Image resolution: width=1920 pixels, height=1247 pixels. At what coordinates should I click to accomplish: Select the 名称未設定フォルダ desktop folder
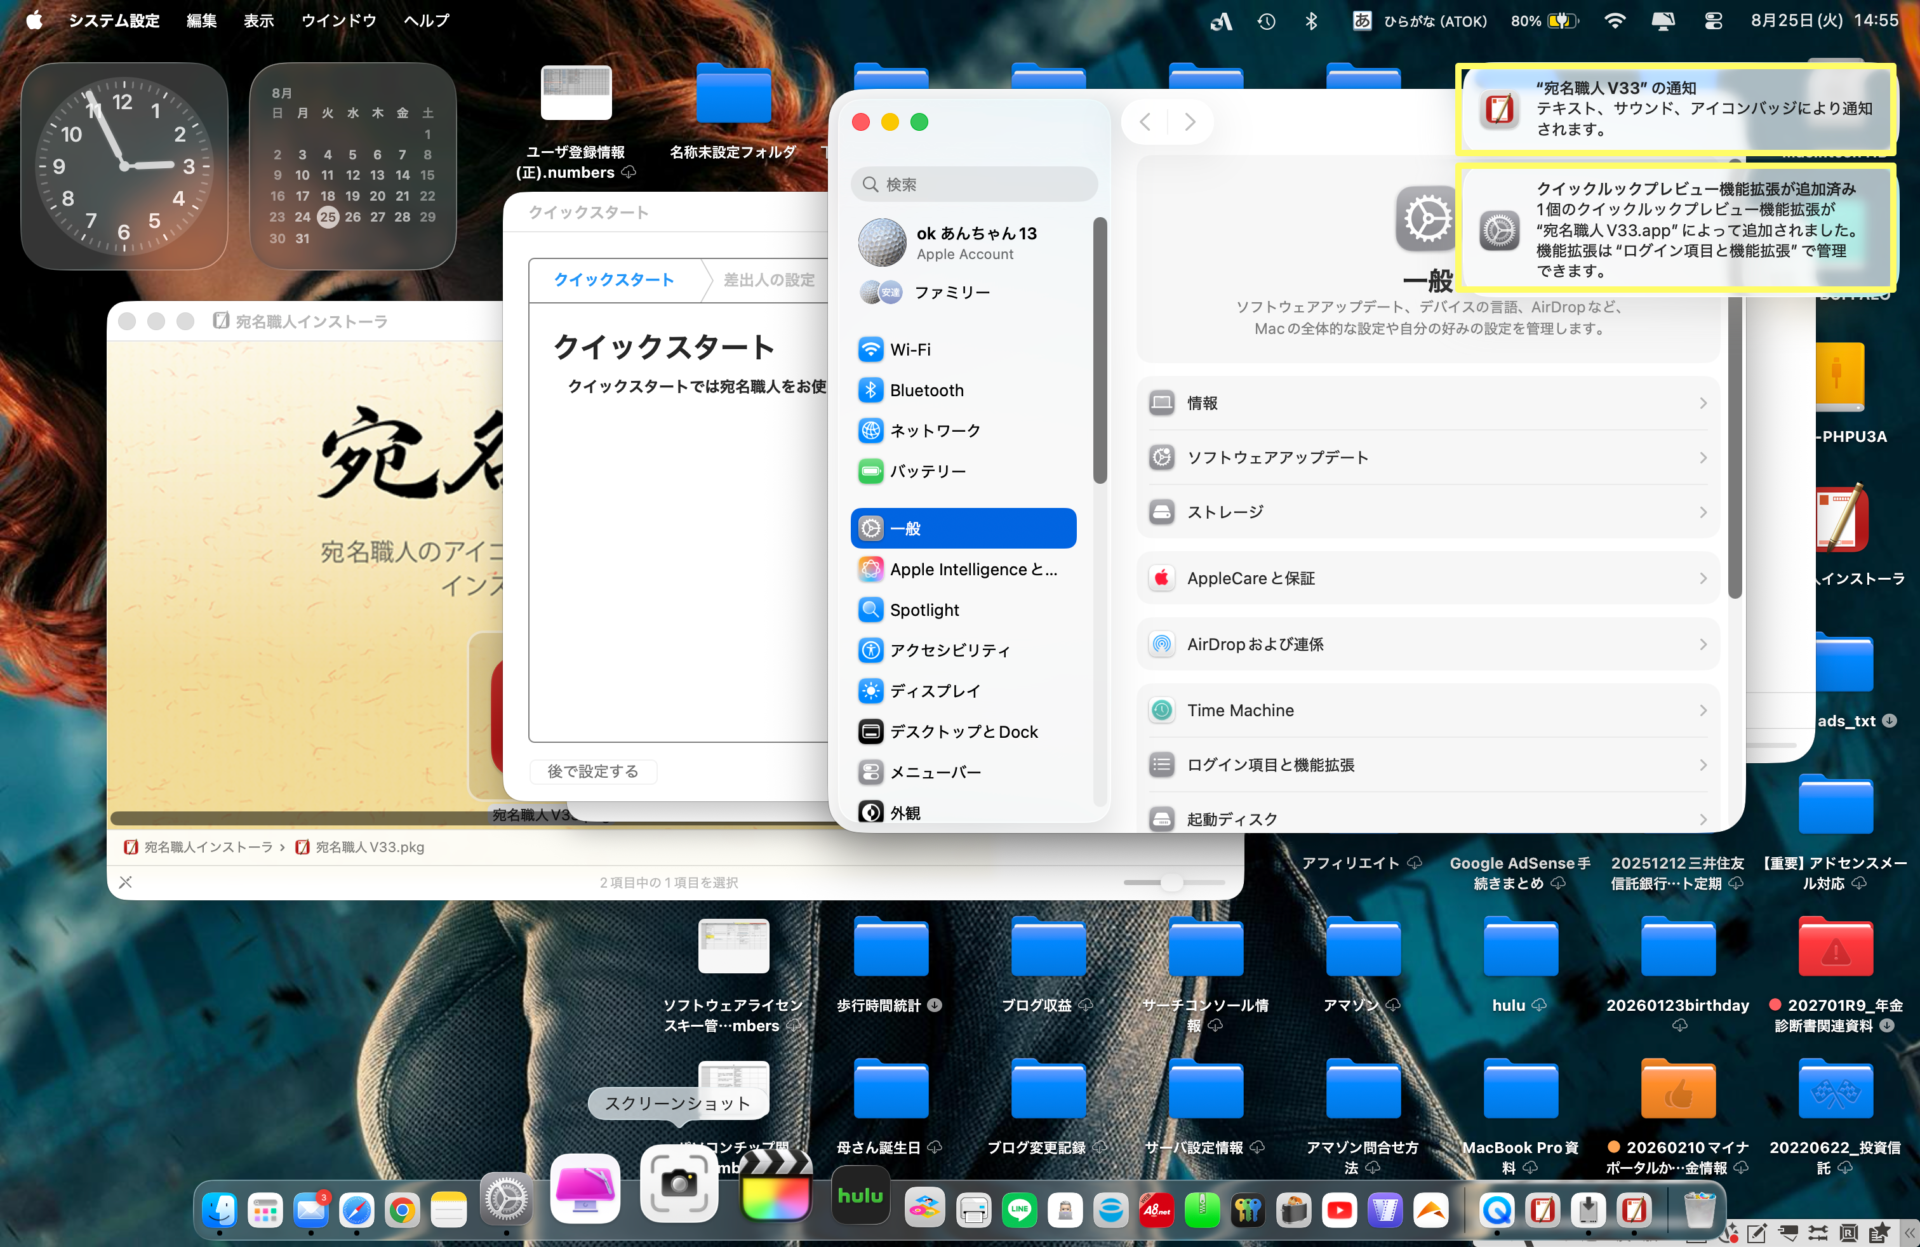pyautogui.click(x=733, y=112)
